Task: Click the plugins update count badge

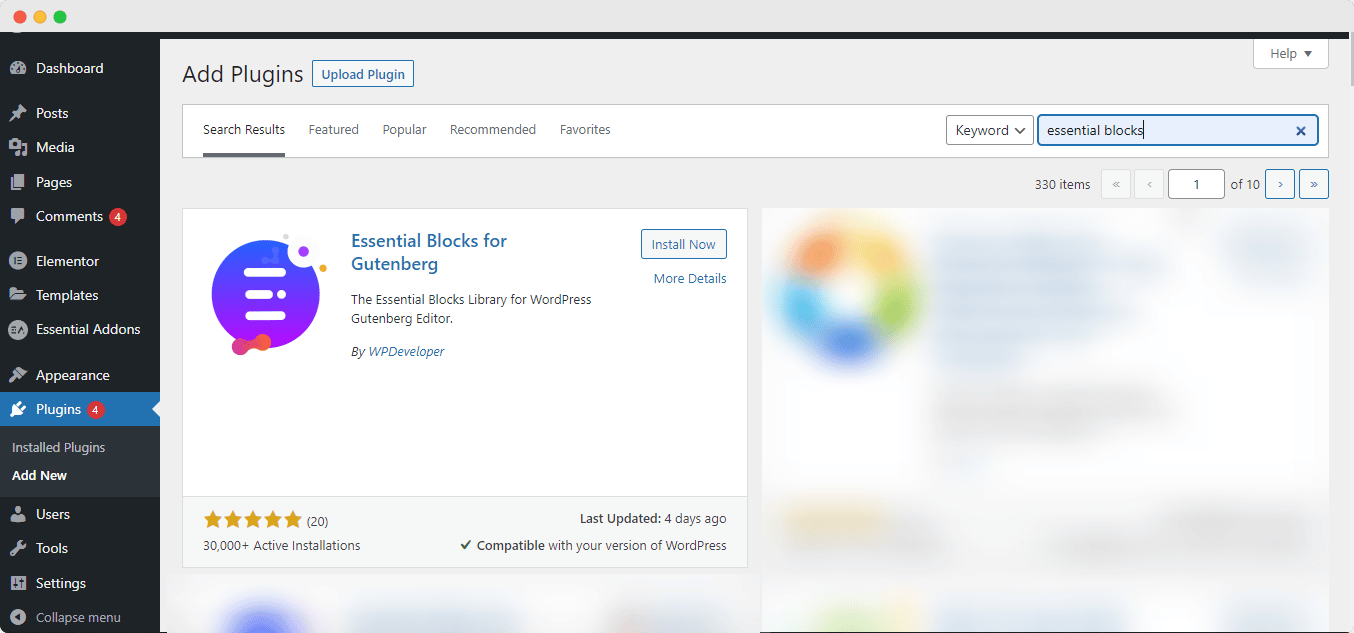Action: (96, 410)
